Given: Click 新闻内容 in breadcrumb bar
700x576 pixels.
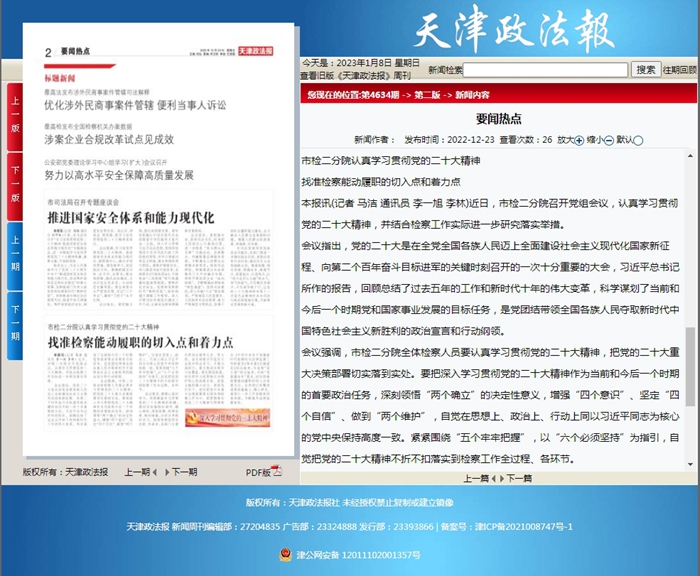Looking at the screenshot, I should [472, 95].
